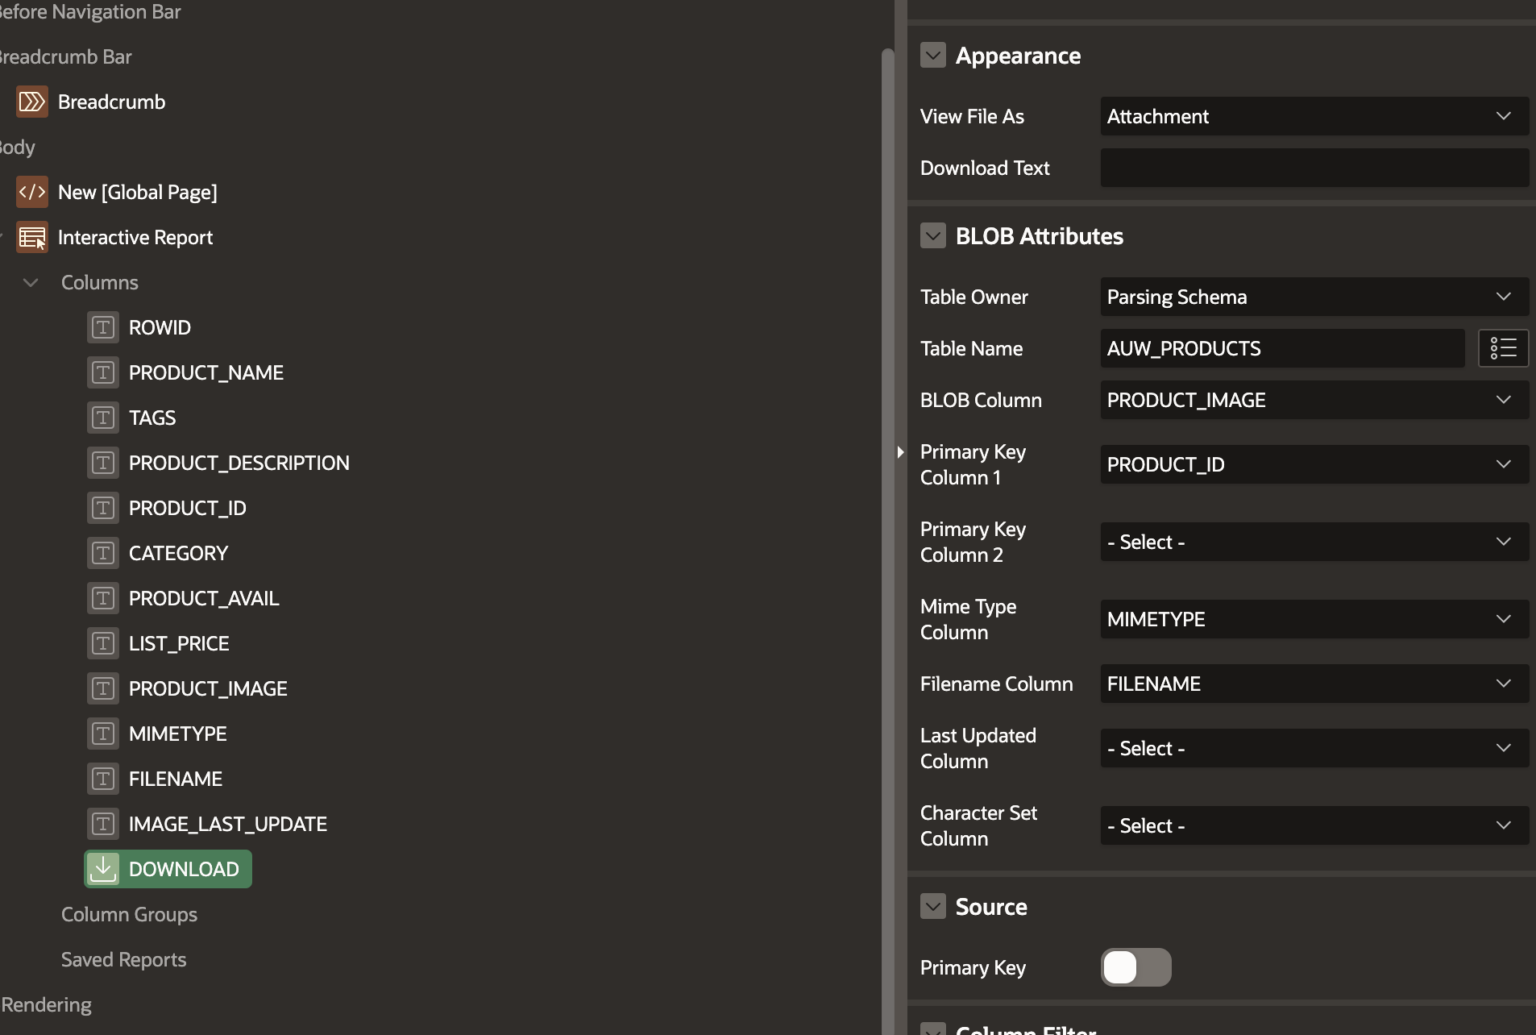The image size is (1536, 1035).
Task: Click the MIMETYPE column type icon
Action: pos(102,733)
